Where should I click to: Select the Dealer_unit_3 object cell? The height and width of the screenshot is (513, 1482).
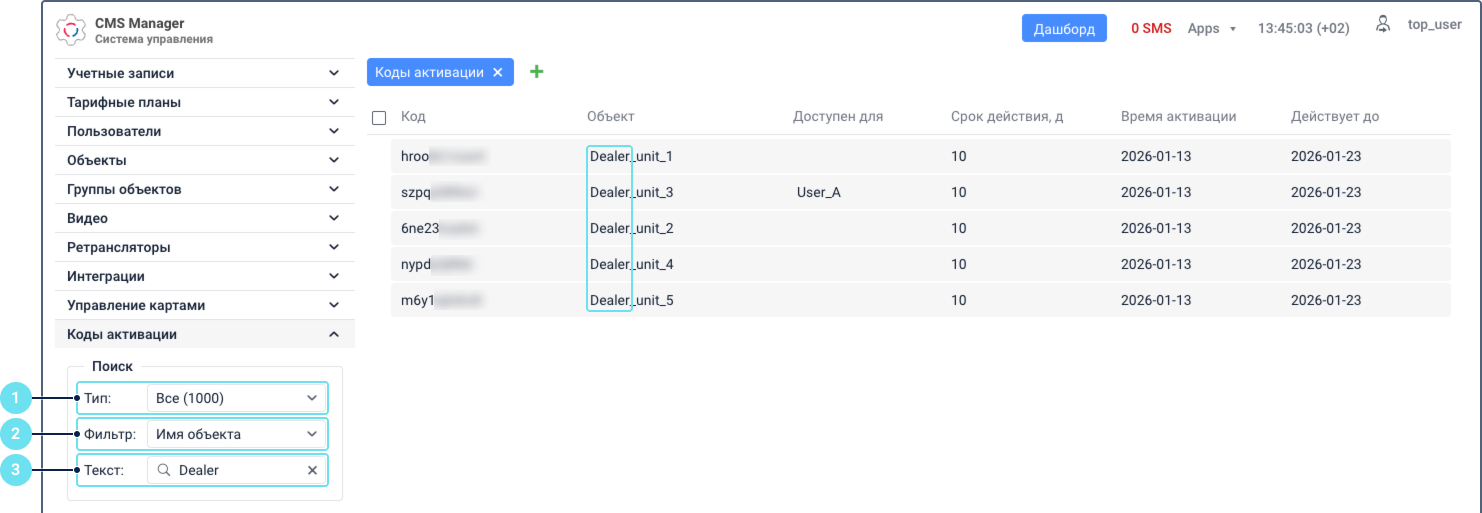tap(631, 192)
